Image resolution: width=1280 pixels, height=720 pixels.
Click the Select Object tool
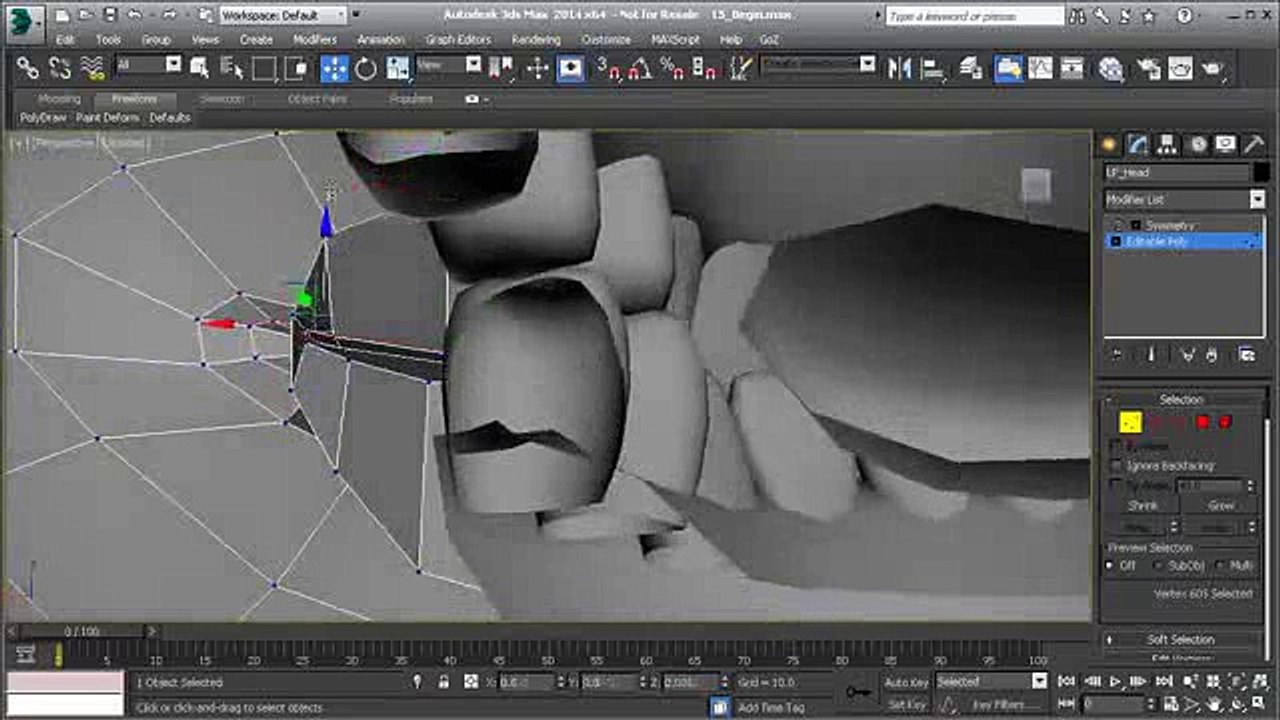[x=199, y=68]
